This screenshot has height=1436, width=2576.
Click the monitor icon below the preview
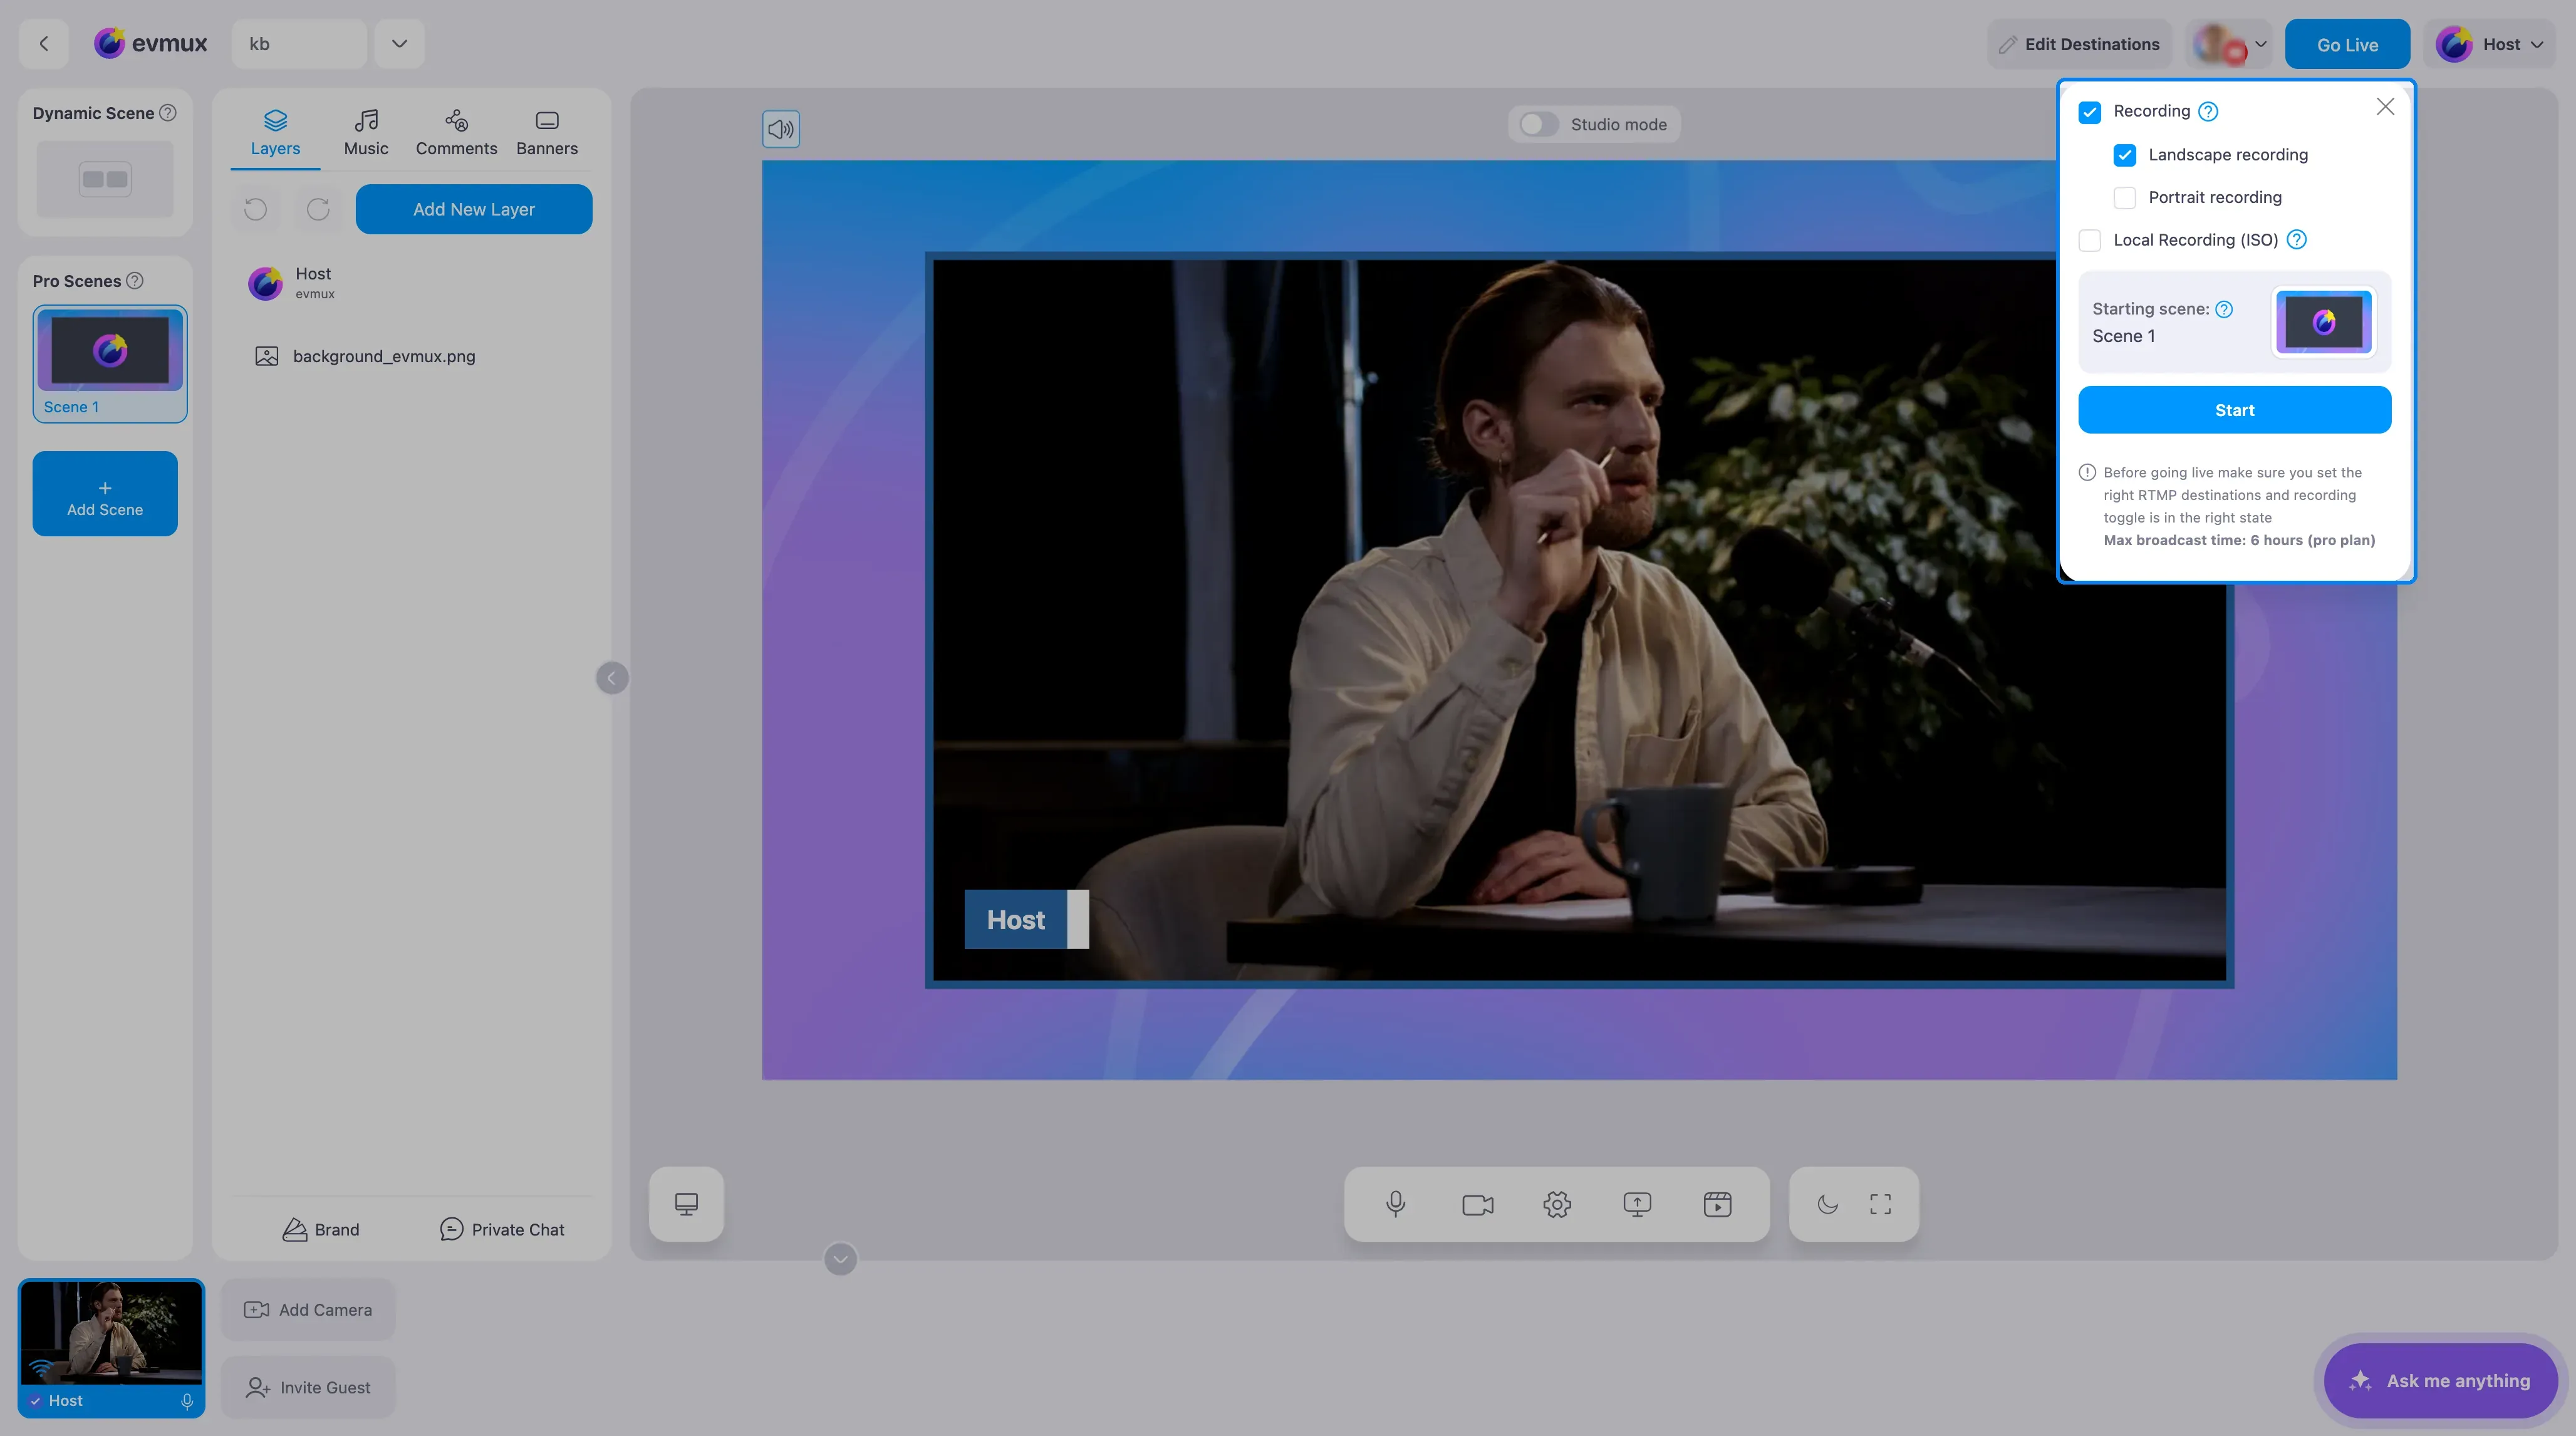click(686, 1204)
